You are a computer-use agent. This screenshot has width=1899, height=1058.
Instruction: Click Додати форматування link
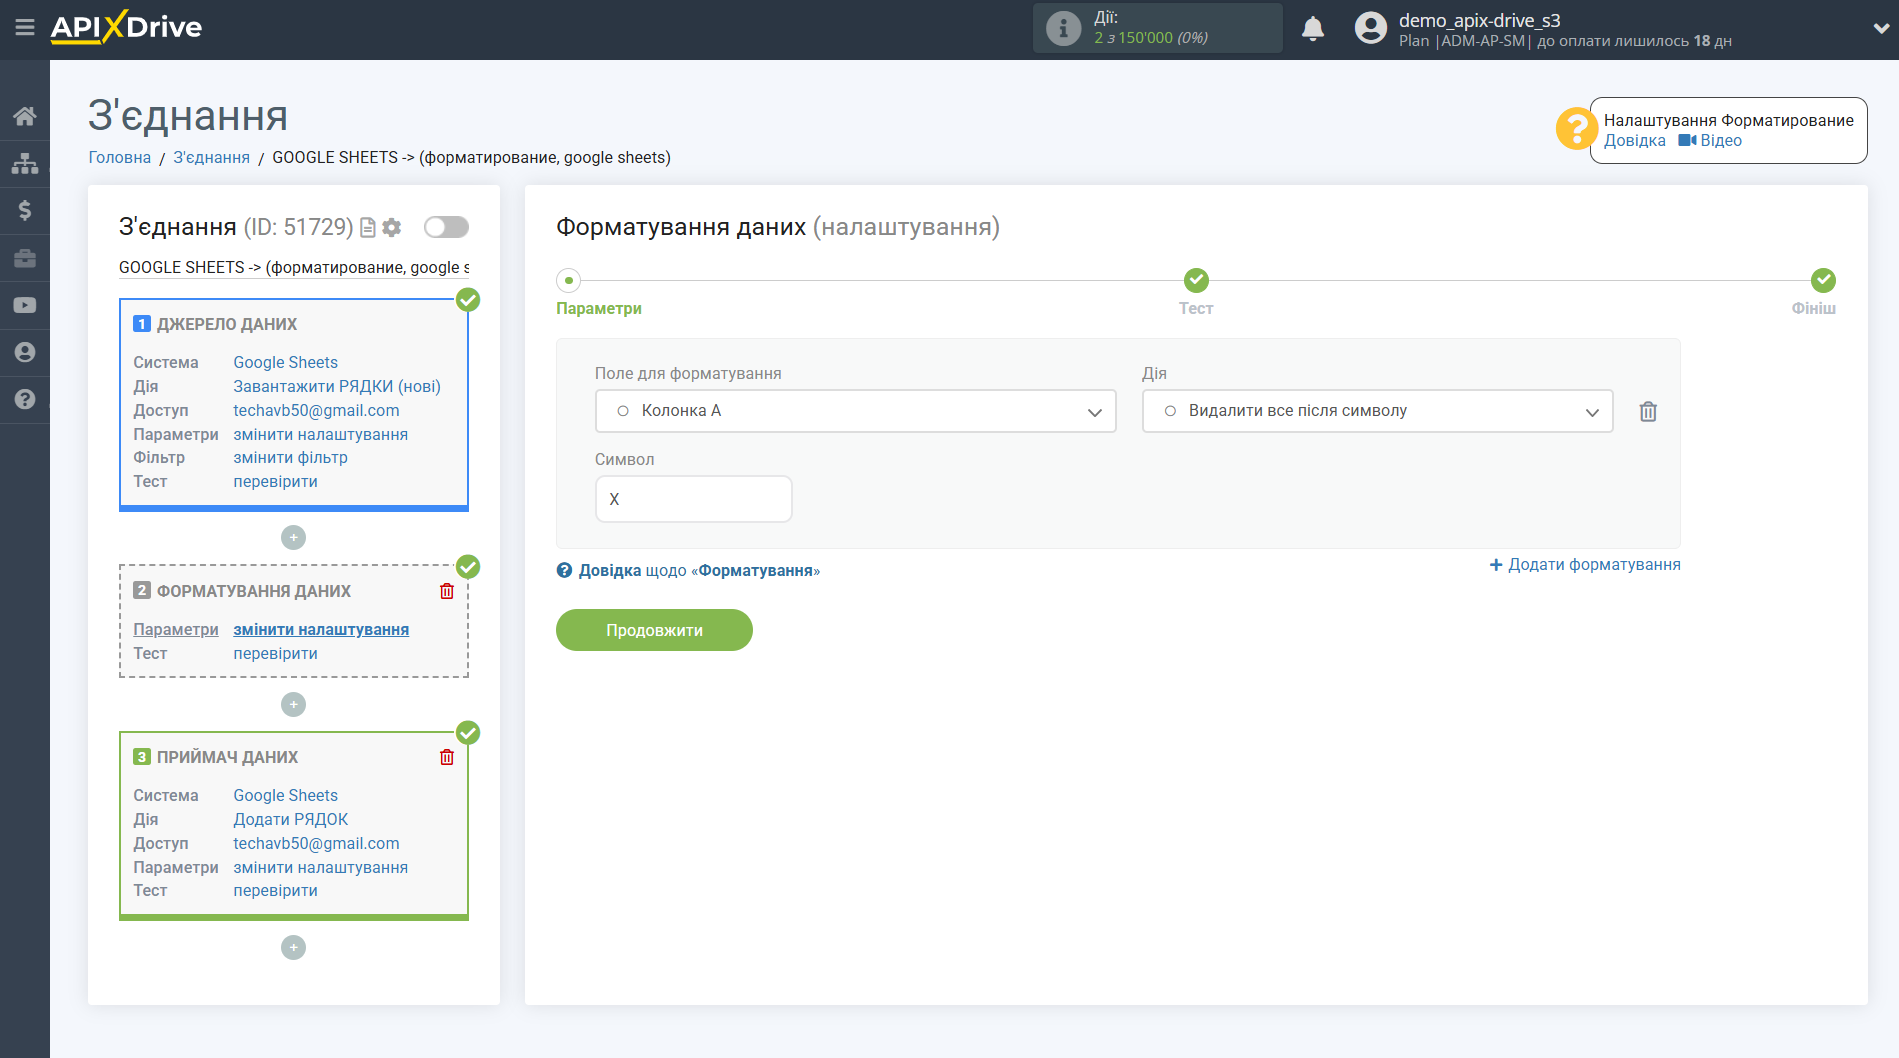click(1585, 565)
